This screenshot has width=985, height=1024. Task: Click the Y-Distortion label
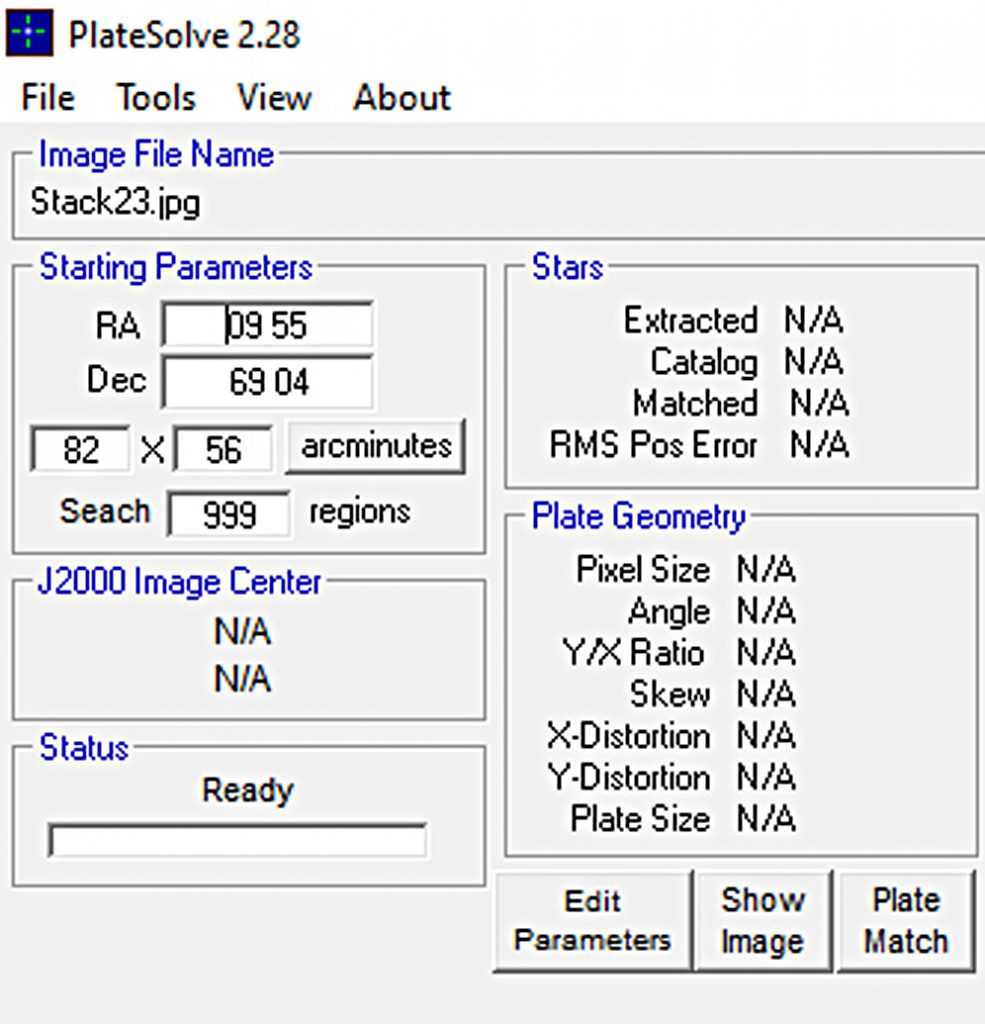pos(628,778)
